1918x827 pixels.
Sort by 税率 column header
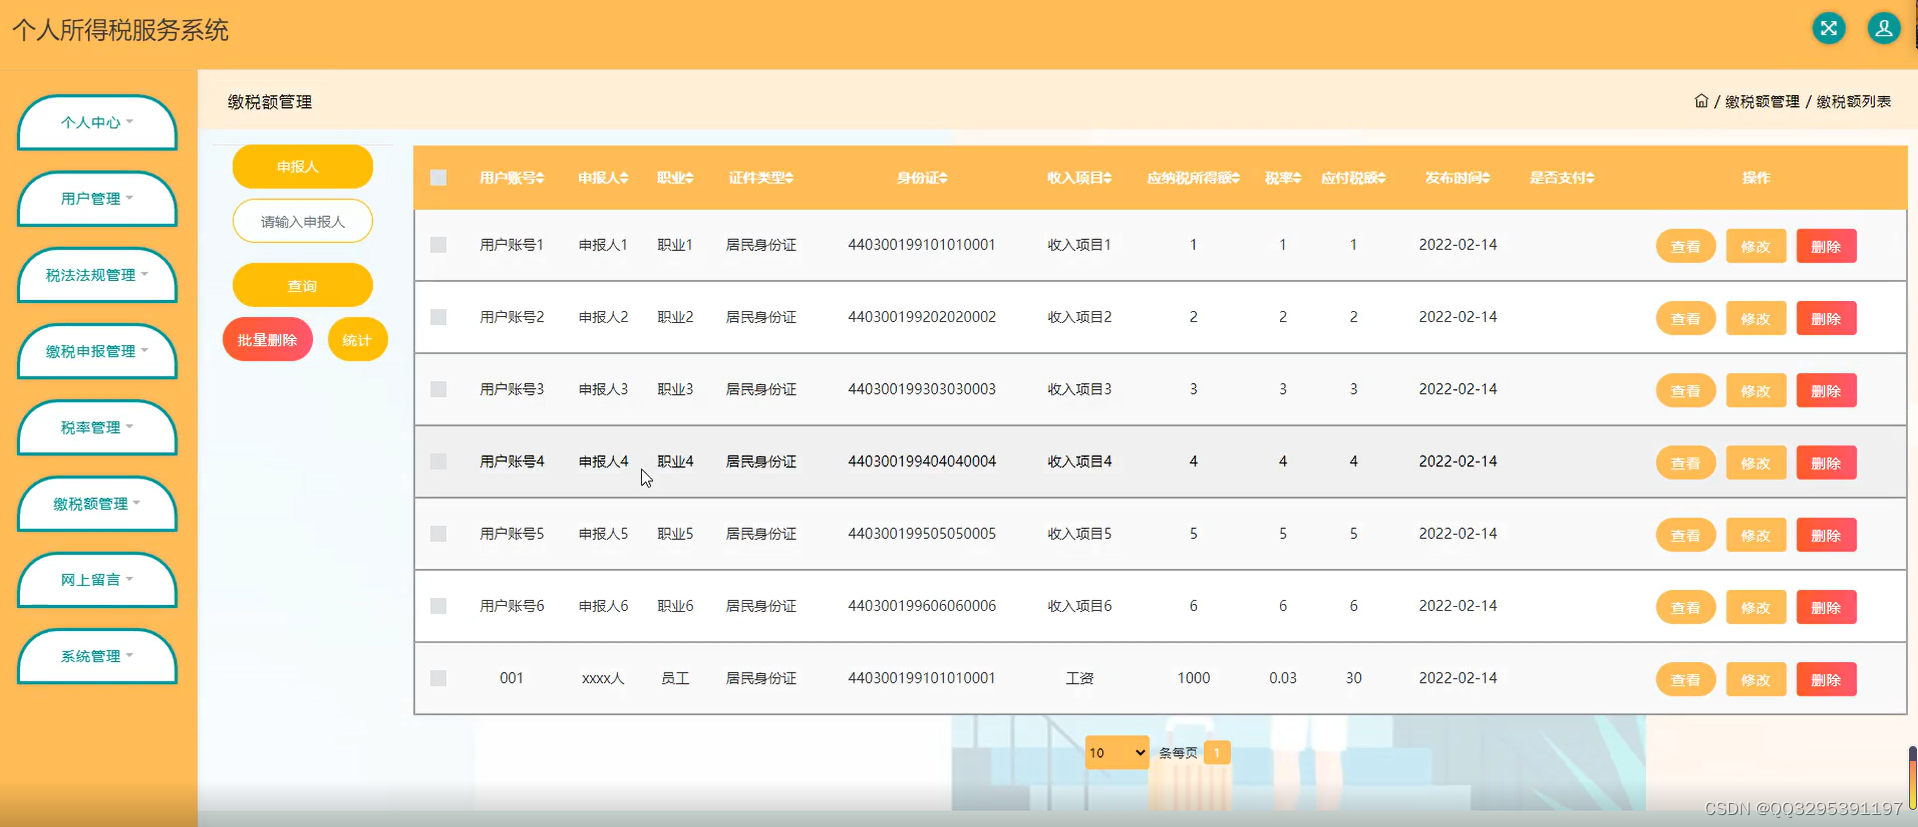tap(1283, 178)
